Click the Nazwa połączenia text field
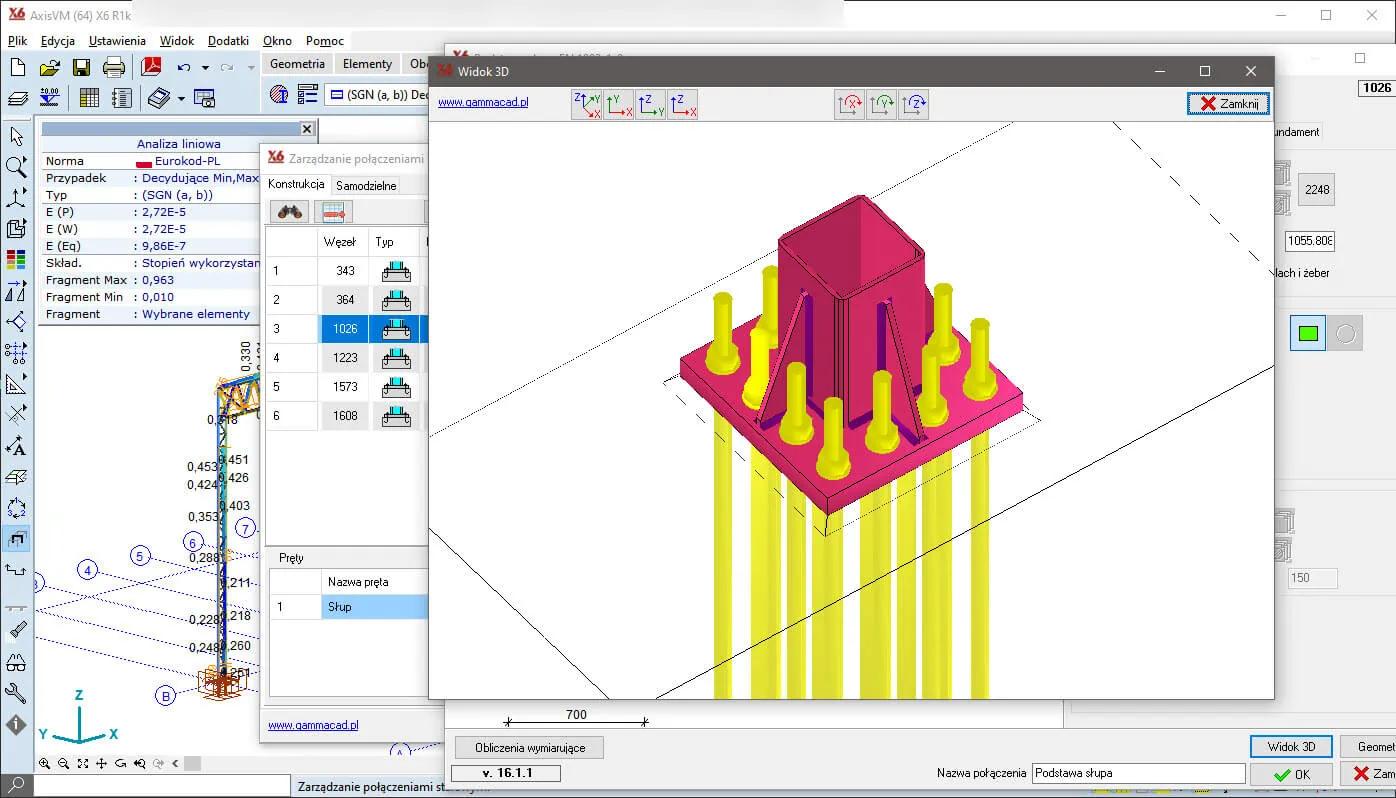The width and height of the screenshot is (1396, 798). tap(1138, 773)
